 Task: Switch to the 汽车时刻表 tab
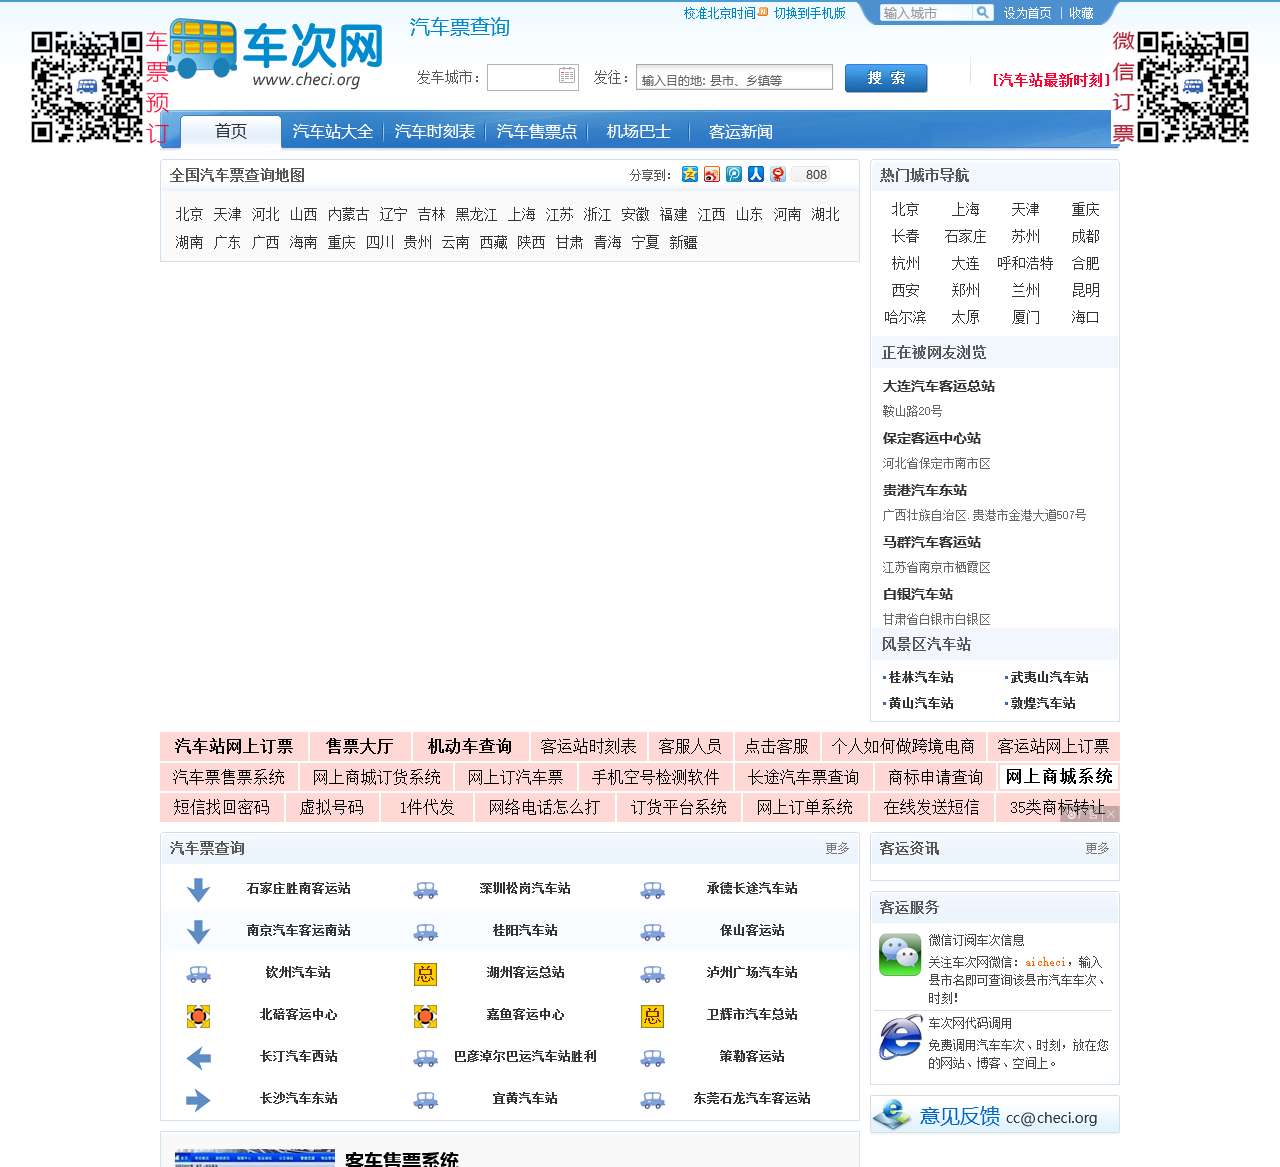click(x=435, y=131)
